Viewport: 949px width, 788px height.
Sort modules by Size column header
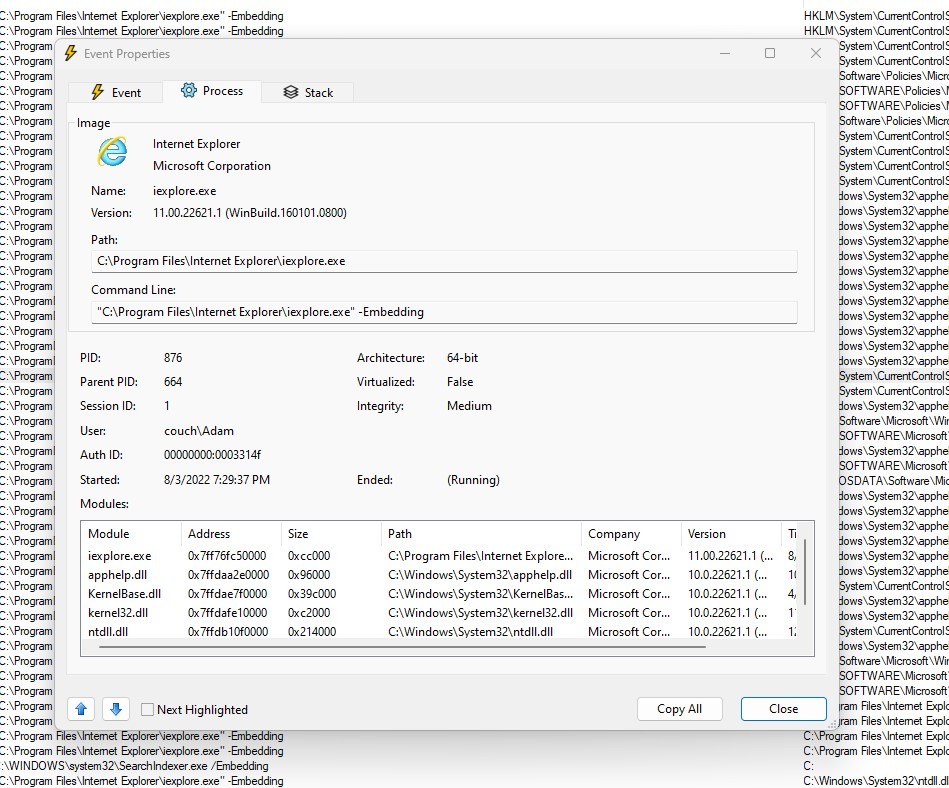tap(331, 534)
